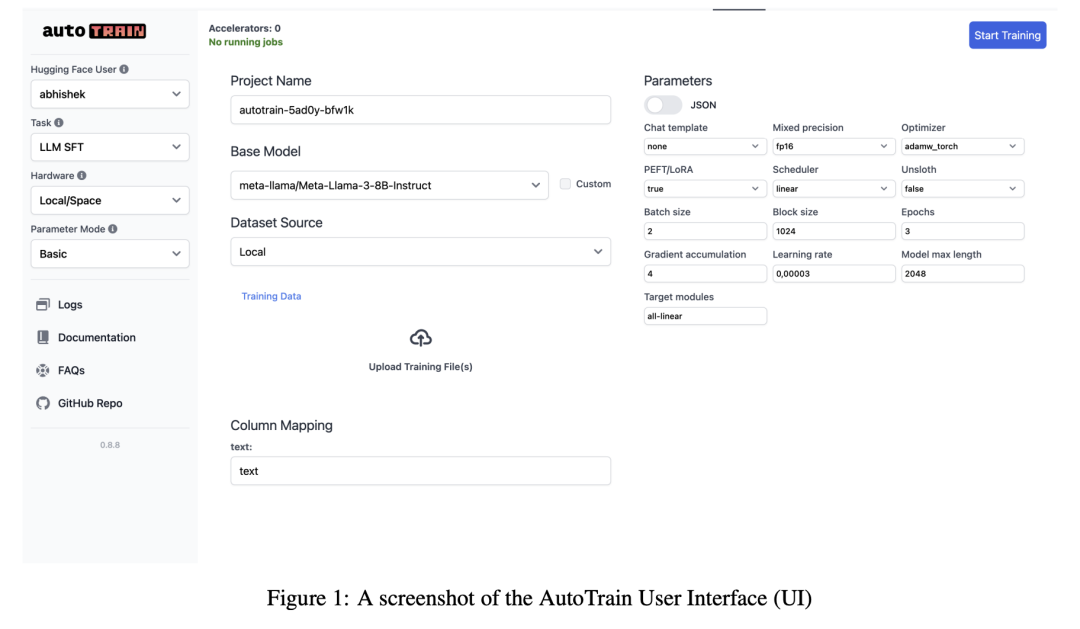Open the Task dropdown showing LLM SFT
1080x629 pixels.
(x=109, y=147)
